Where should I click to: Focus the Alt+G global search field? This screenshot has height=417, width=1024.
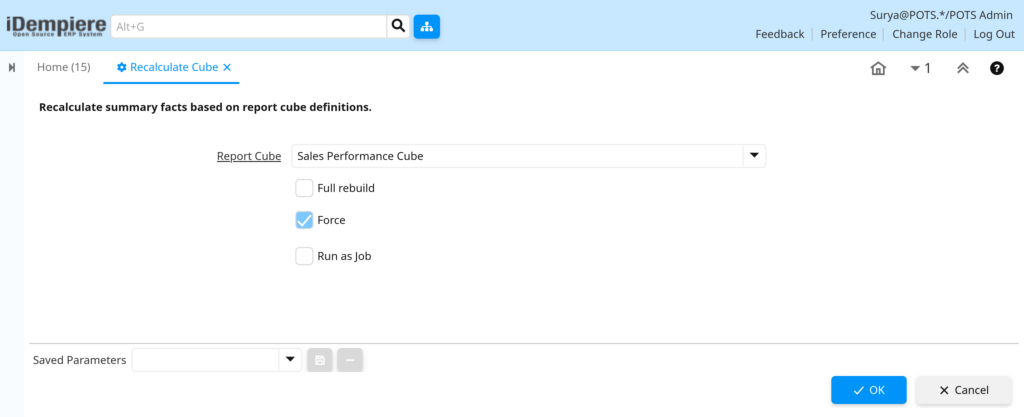[x=249, y=27]
